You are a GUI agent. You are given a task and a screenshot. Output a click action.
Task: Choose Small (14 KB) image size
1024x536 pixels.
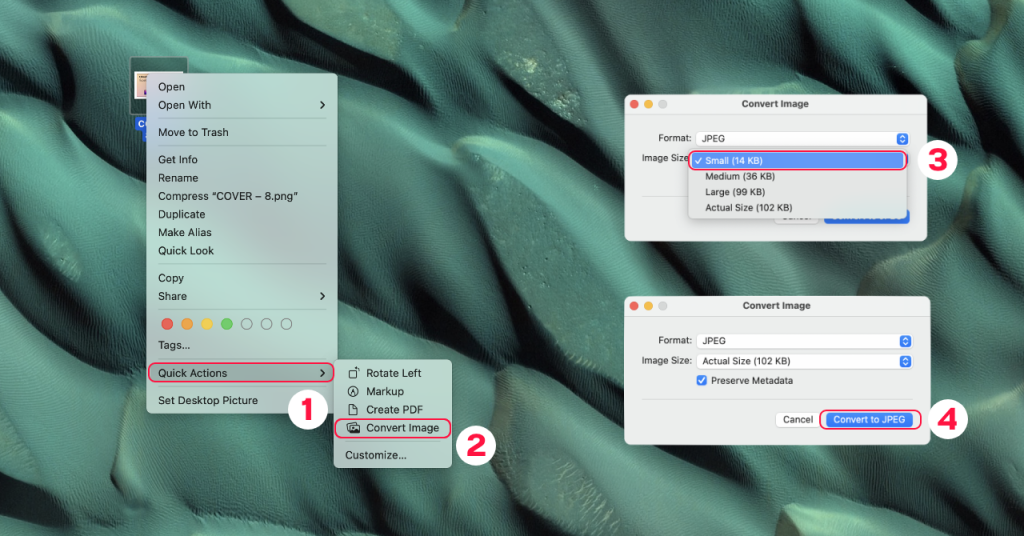(797, 161)
